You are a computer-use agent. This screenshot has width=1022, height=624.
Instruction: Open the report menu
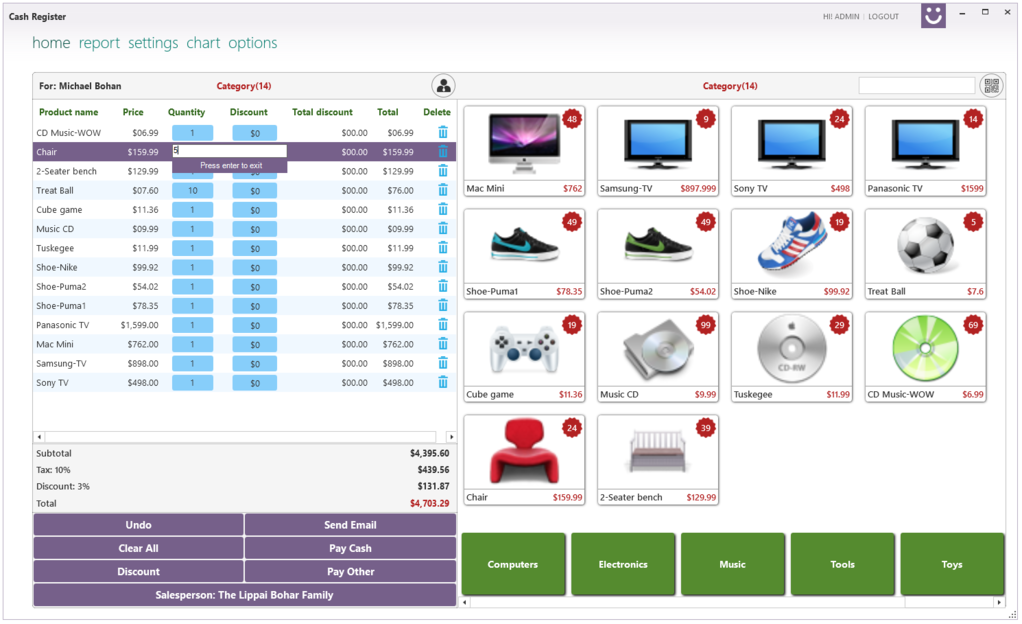[x=99, y=43]
